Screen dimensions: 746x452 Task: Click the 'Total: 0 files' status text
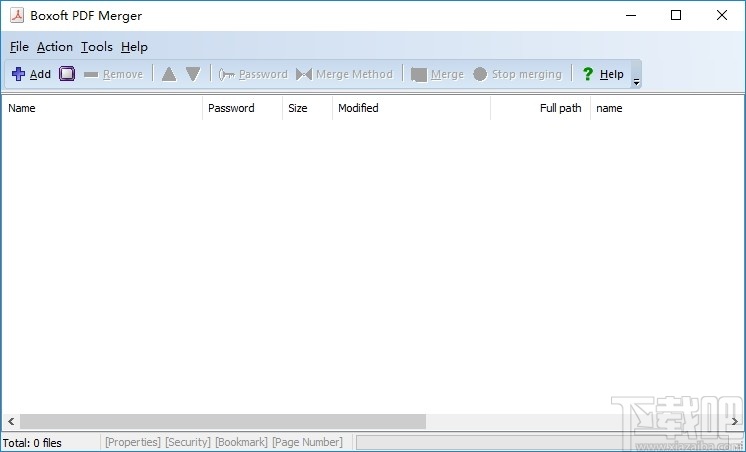(x=32, y=443)
